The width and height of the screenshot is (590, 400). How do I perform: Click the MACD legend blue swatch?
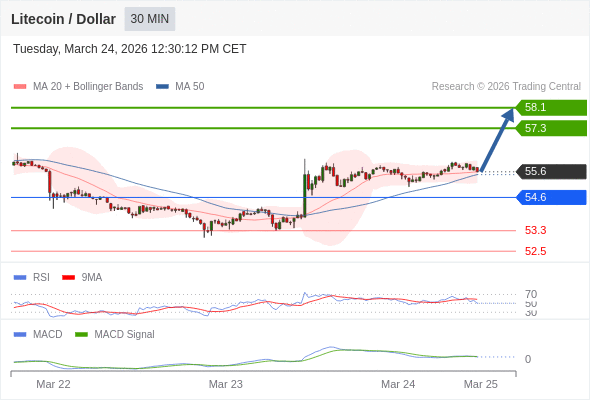coord(20,335)
